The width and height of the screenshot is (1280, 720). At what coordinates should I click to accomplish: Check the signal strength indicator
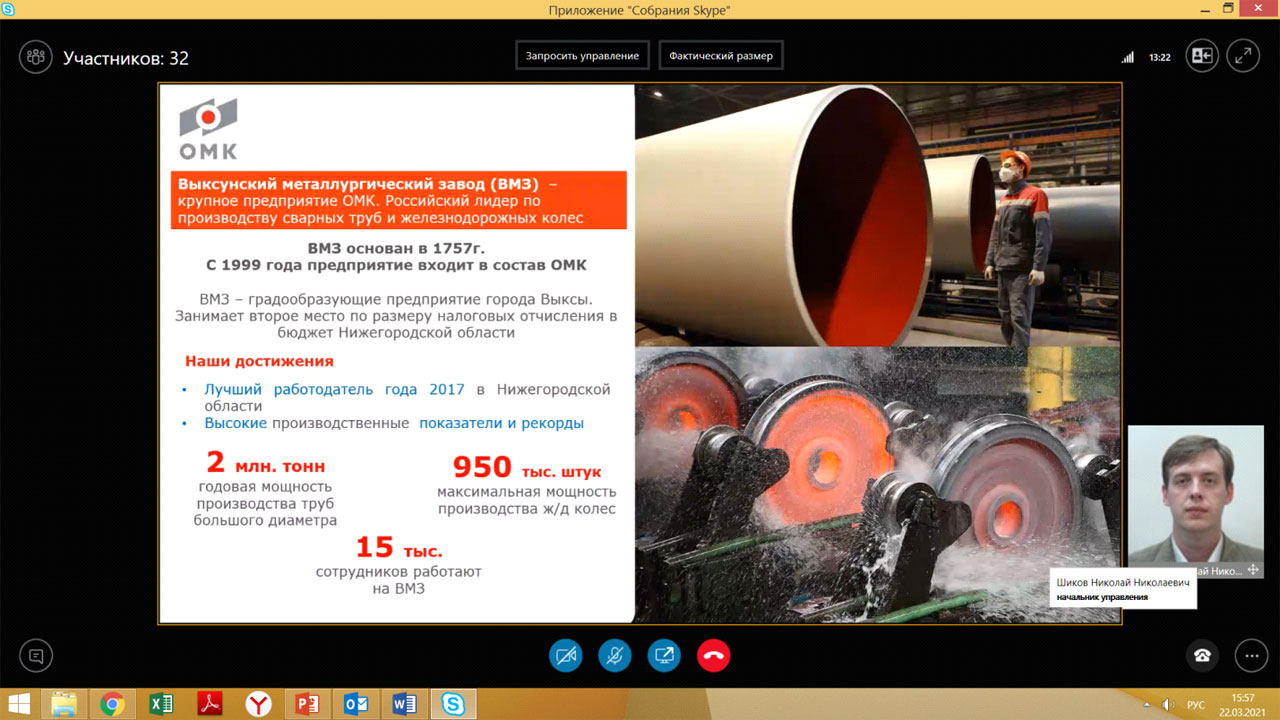(1128, 57)
